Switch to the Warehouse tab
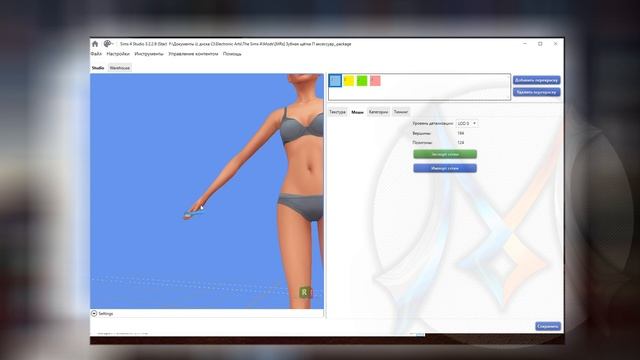Viewport: 640px width, 360px height. click(x=120, y=68)
